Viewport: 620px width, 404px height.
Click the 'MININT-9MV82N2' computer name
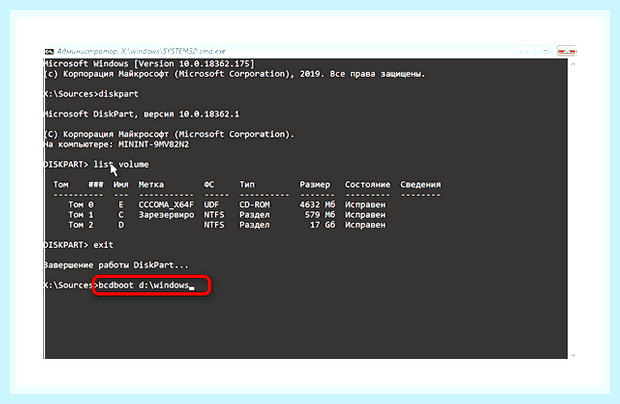click(153, 144)
